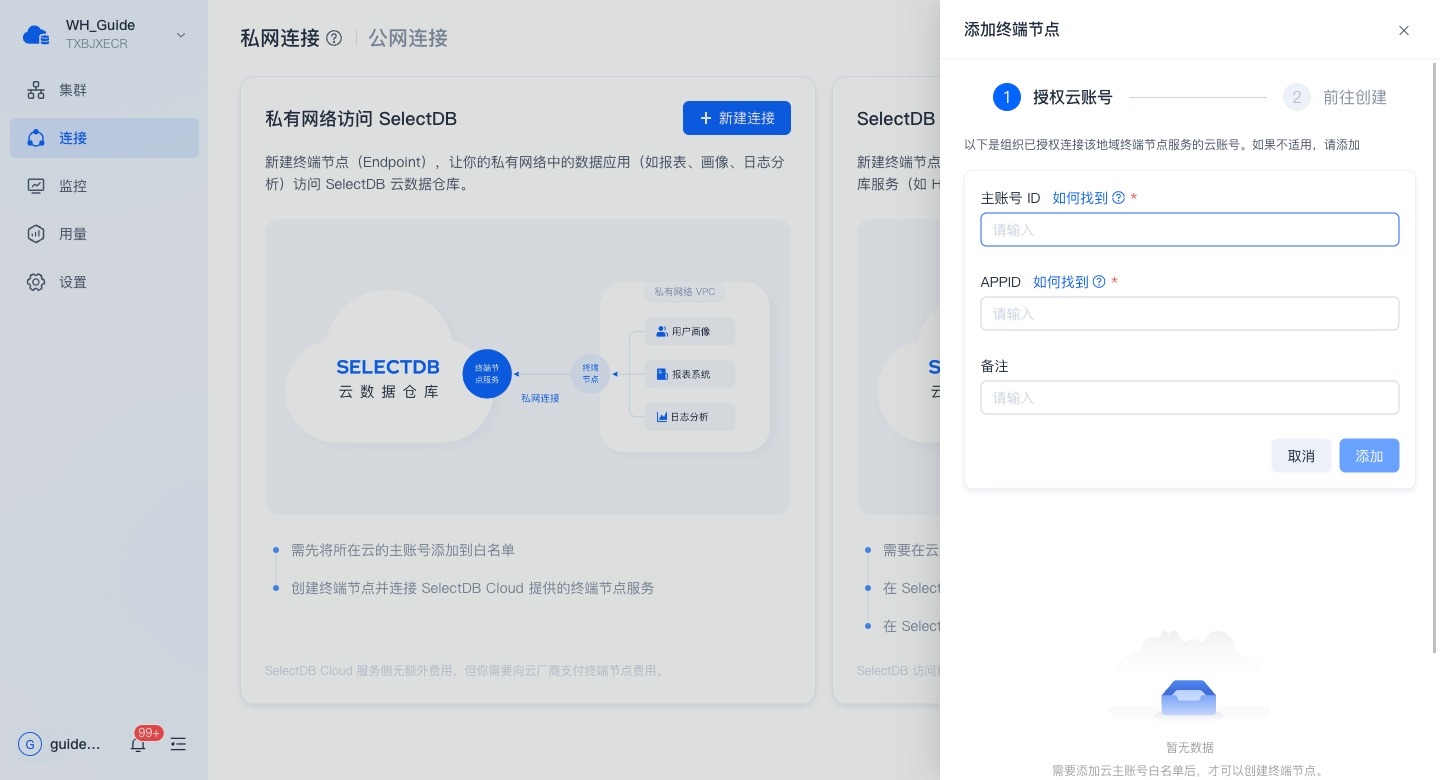Click help icon beside 主账号 ID 如何找到
The image size is (1440, 780).
pyautogui.click(x=1119, y=198)
